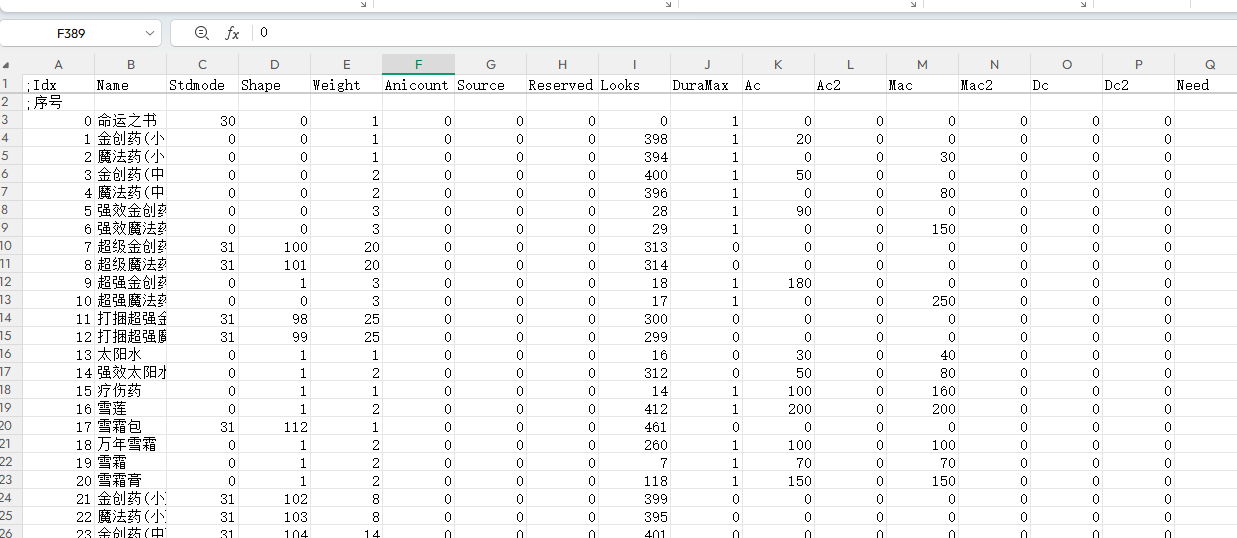Expand the Name Box dropdown arrow
This screenshot has width=1237, height=538.
(150, 33)
